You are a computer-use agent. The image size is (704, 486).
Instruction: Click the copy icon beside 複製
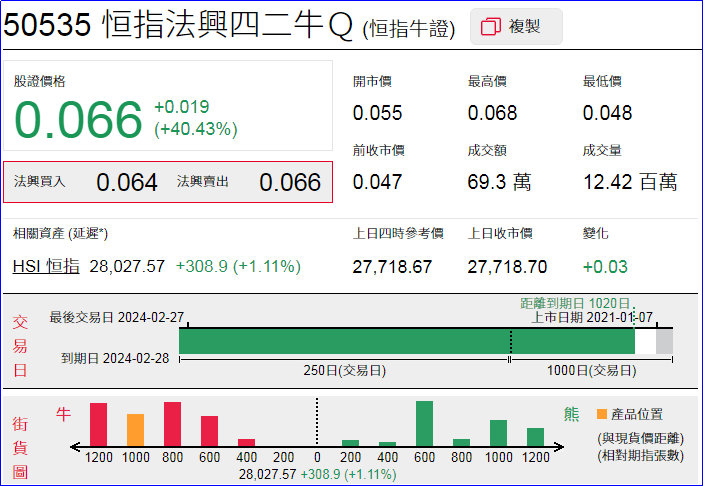pos(490,27)
